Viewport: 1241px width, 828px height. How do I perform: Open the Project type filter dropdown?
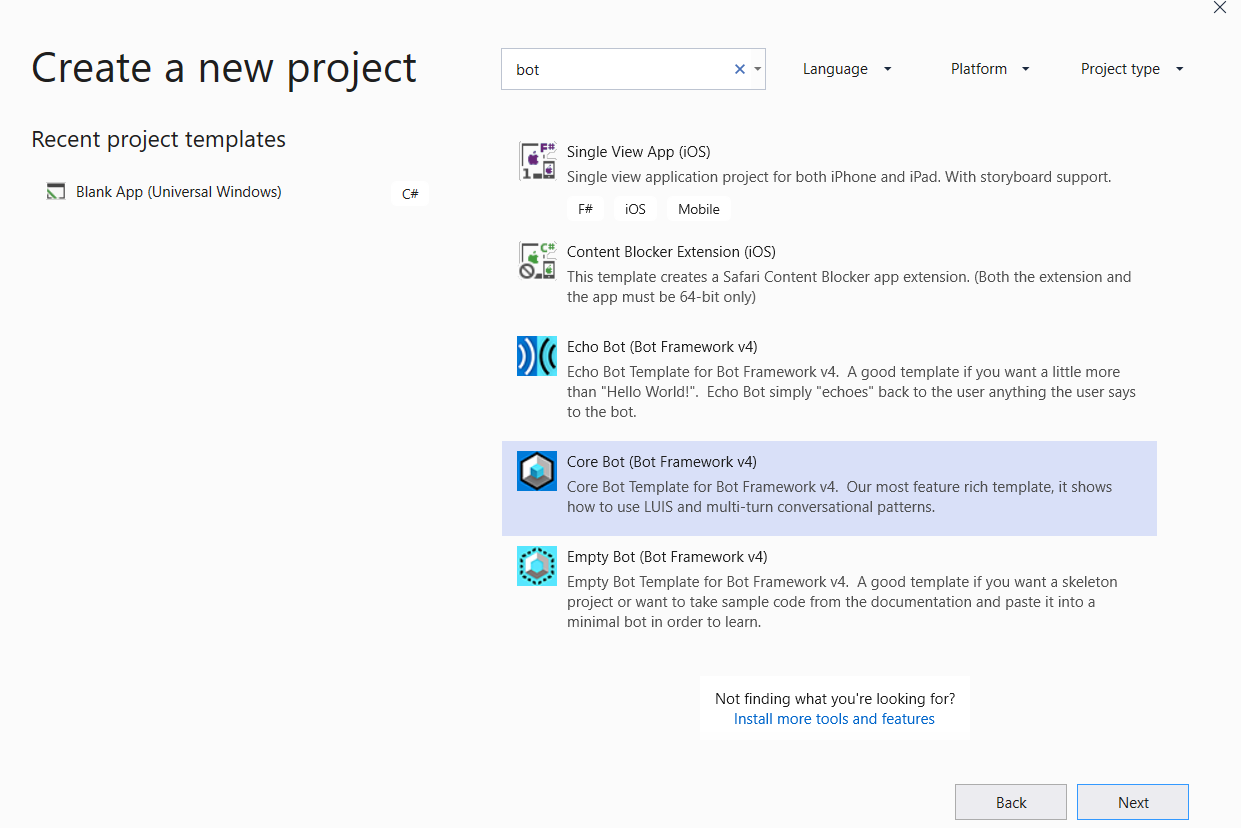[x=1132, y=69]
